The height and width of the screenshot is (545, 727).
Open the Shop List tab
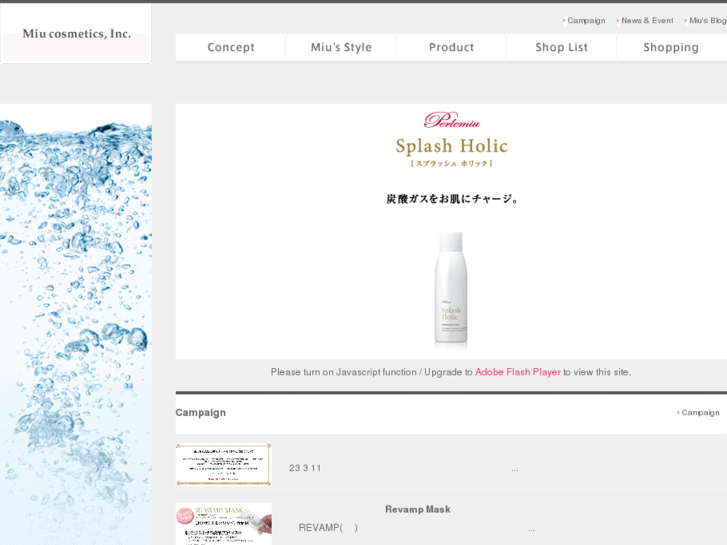pos(561,47)
